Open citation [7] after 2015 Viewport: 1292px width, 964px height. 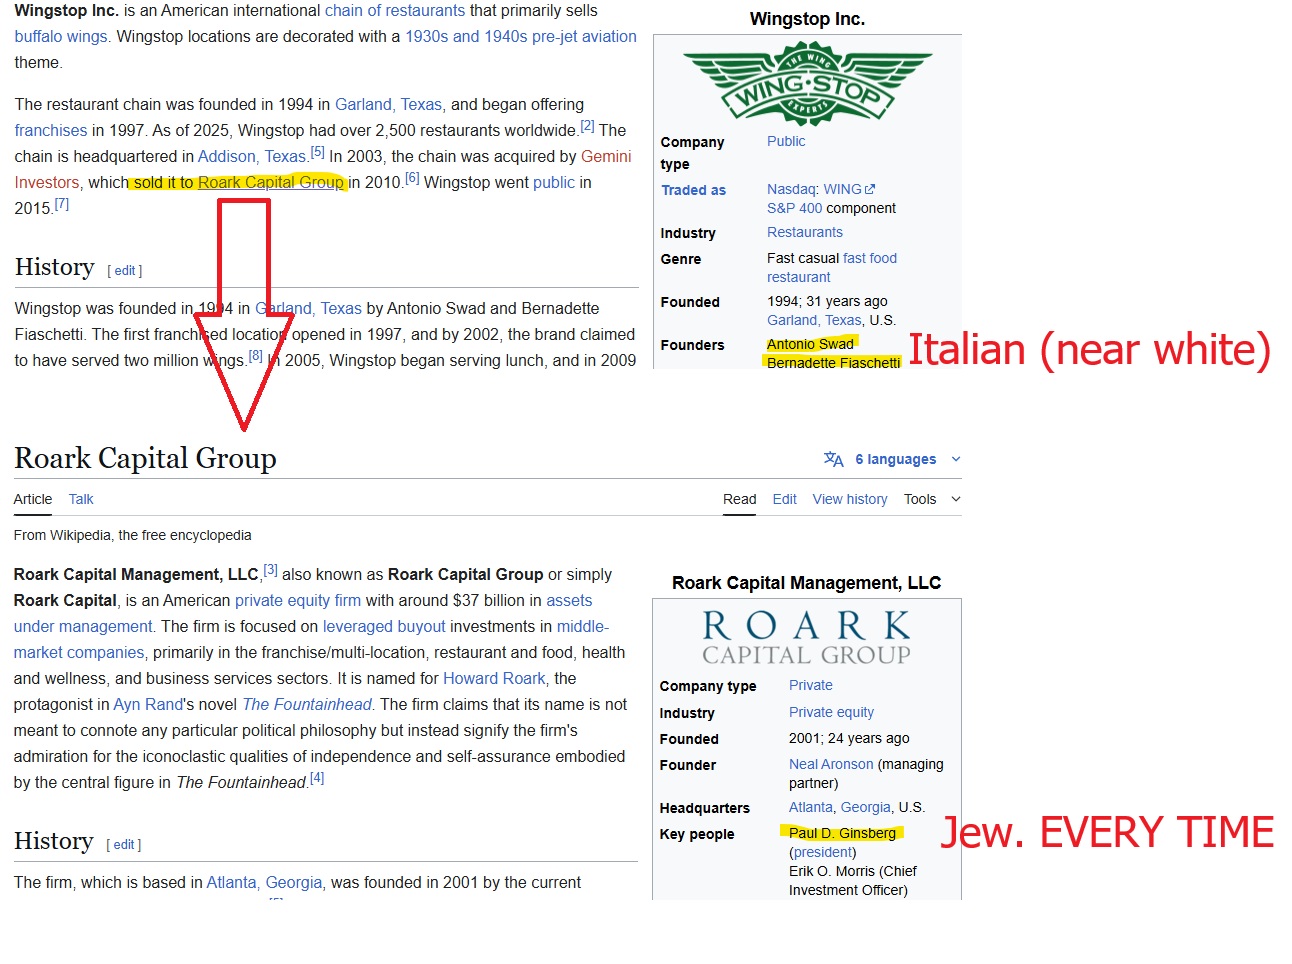[x=62, y=204]
